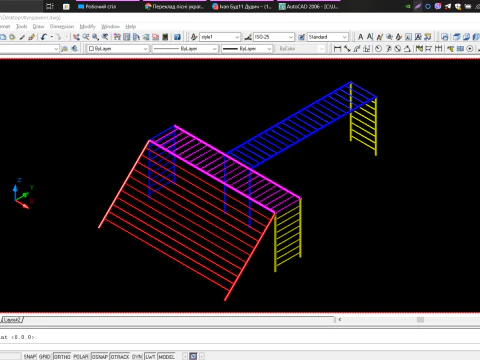Click the Undo arrow icon
480x360 pixels.
pyautogui.click(x=44, y=37)
